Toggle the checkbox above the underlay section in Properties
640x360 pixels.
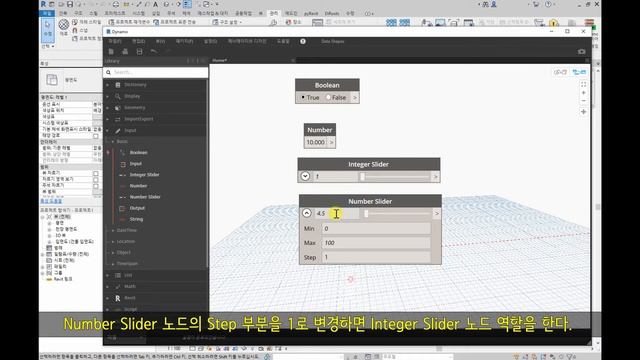[96, 136]
